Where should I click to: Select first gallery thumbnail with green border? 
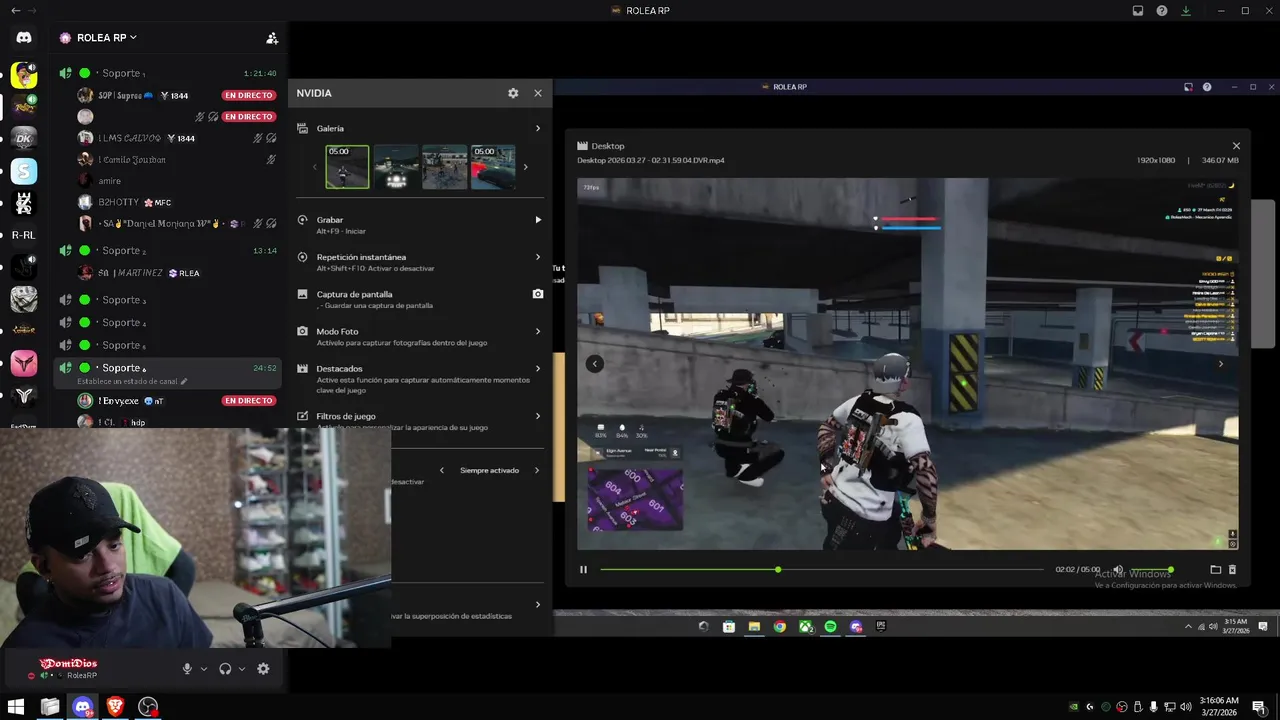347,167
